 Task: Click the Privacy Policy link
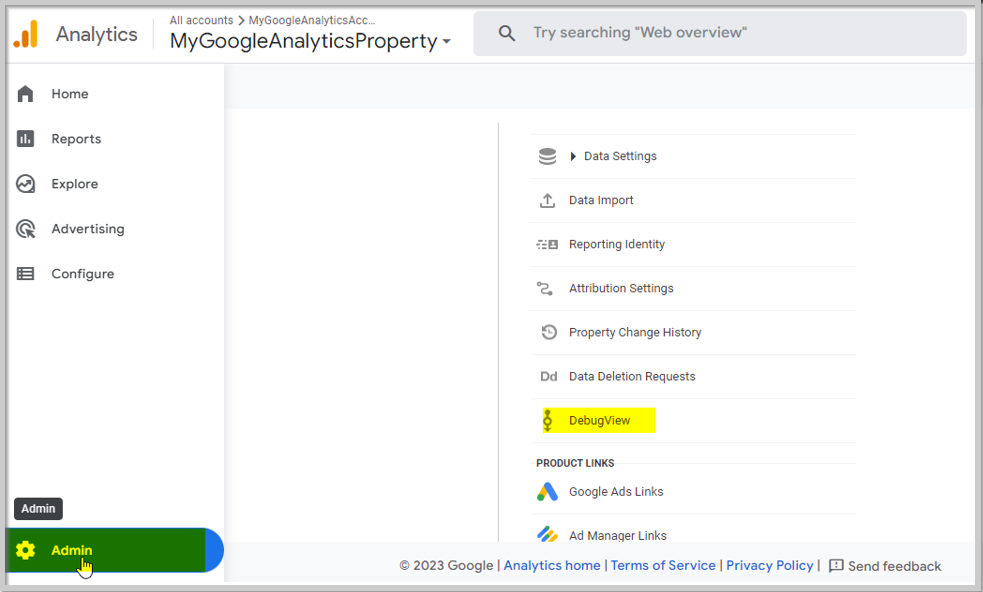point(769,566)
